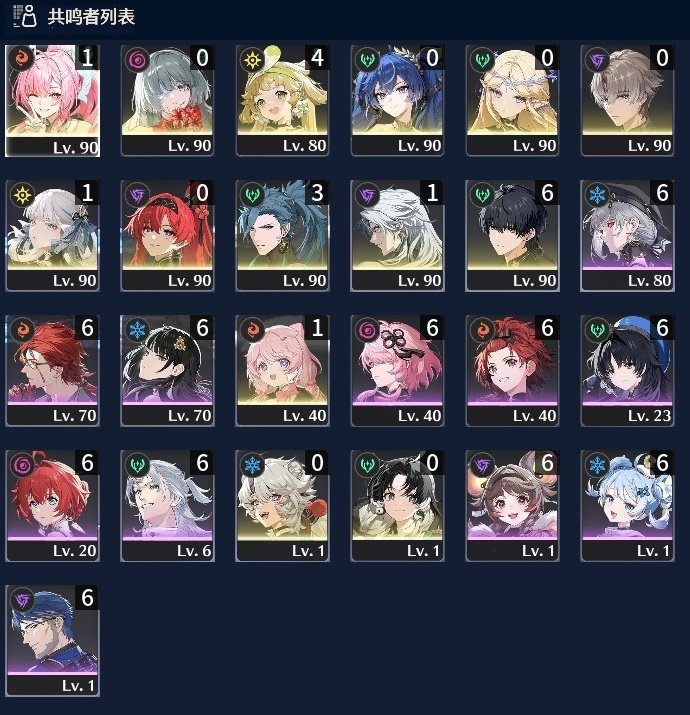
Task: Select the Lv. 23 character with blue beret
Action: [627, 371]
